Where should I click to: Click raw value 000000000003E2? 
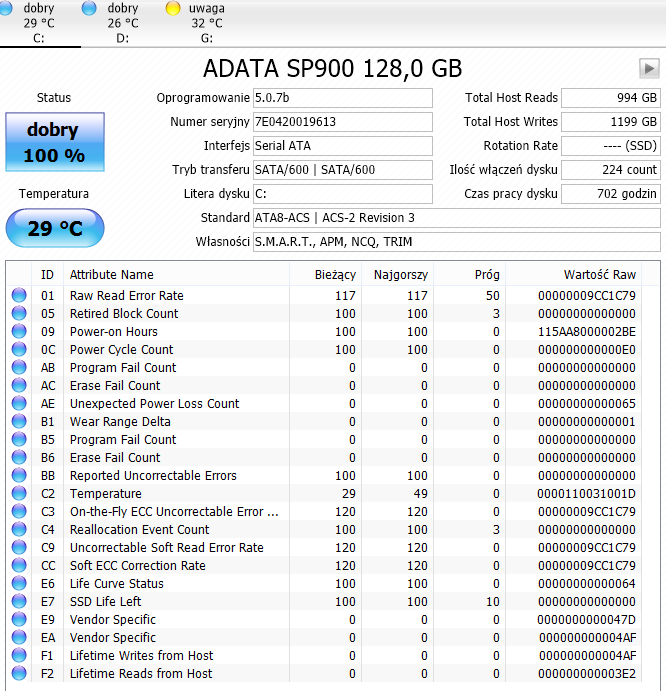[x=587, y=673]
